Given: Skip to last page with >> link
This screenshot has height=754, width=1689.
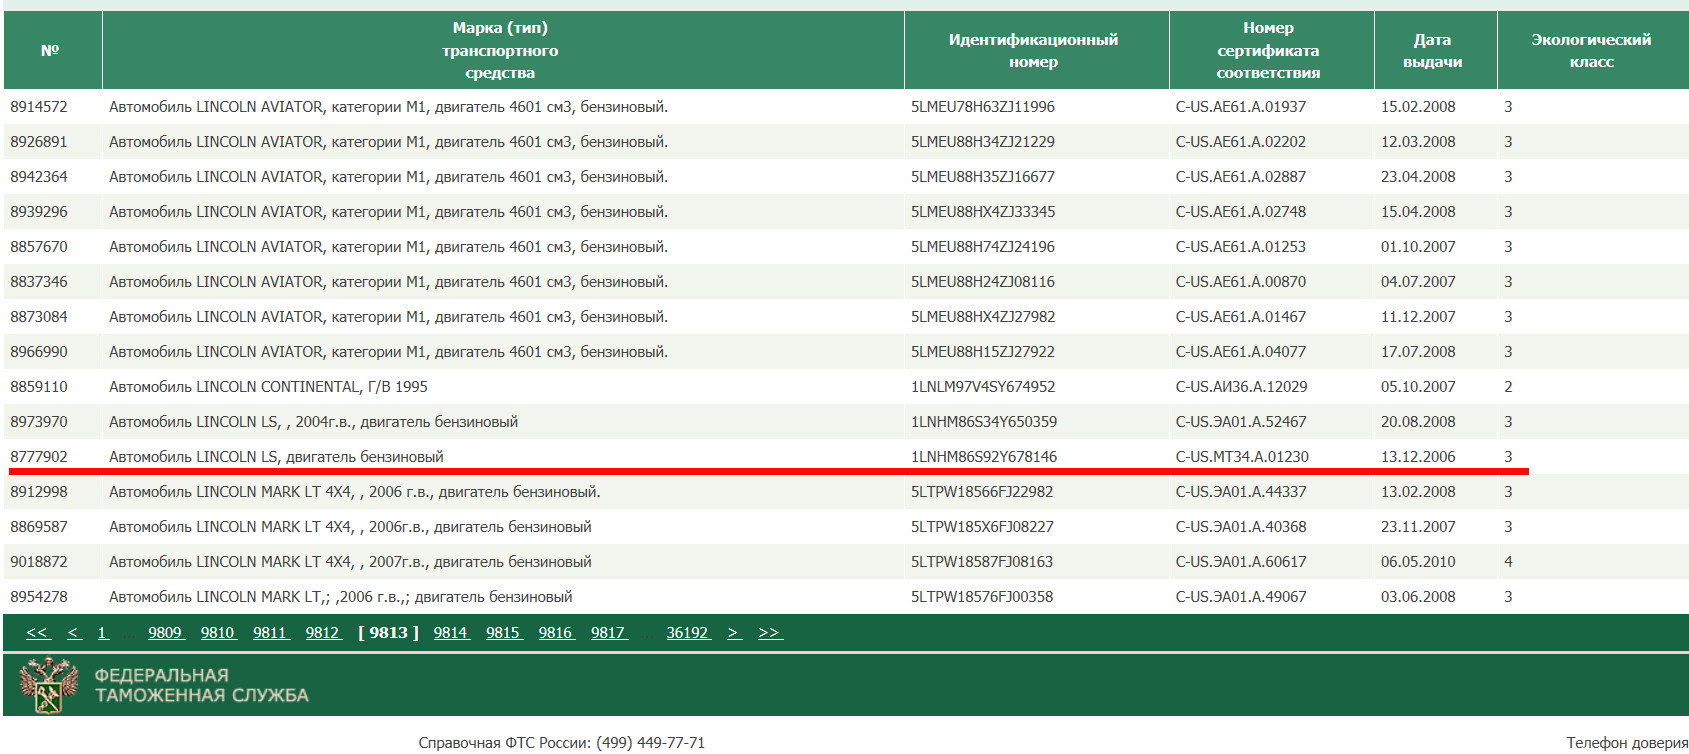Looking at the screenshot, I should coord(770,633).
